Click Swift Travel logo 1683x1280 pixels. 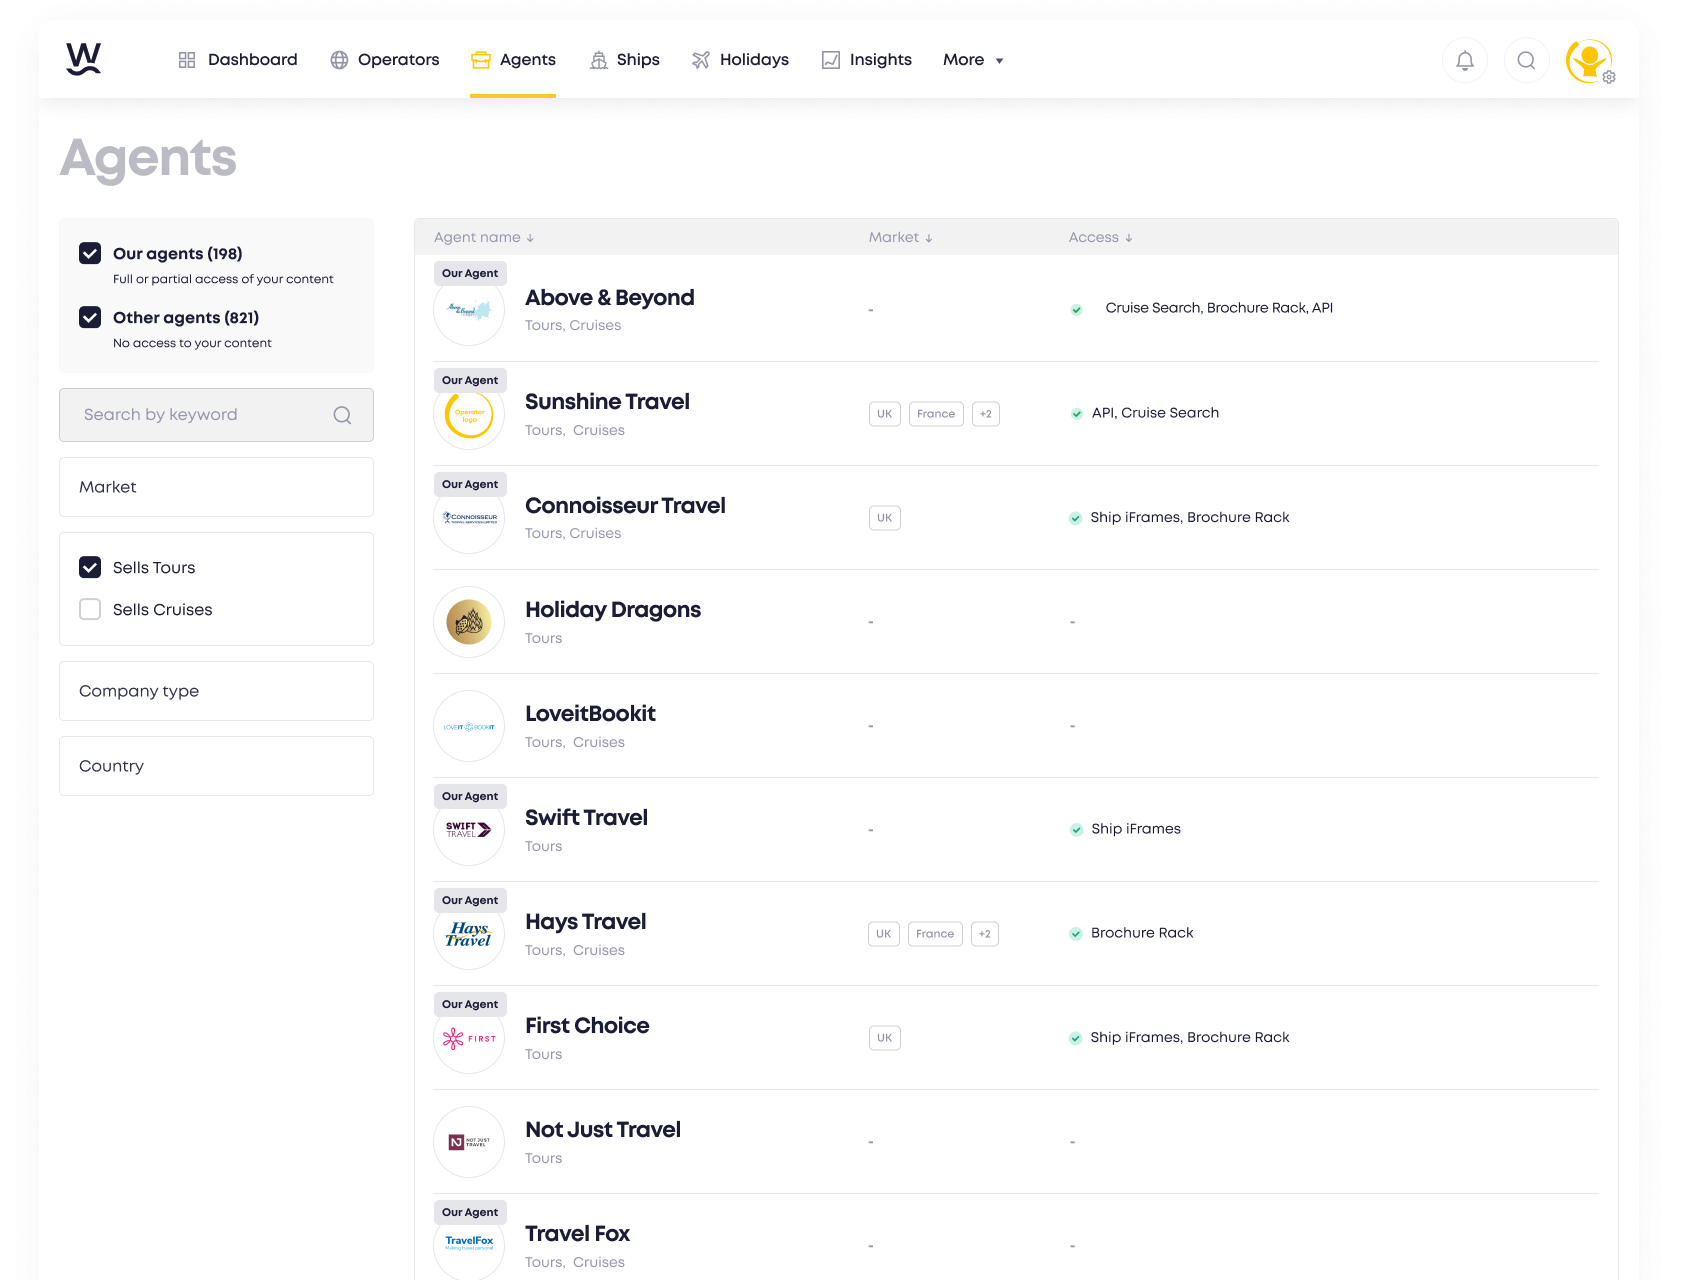pyautogui.click(x=469, y=830)
